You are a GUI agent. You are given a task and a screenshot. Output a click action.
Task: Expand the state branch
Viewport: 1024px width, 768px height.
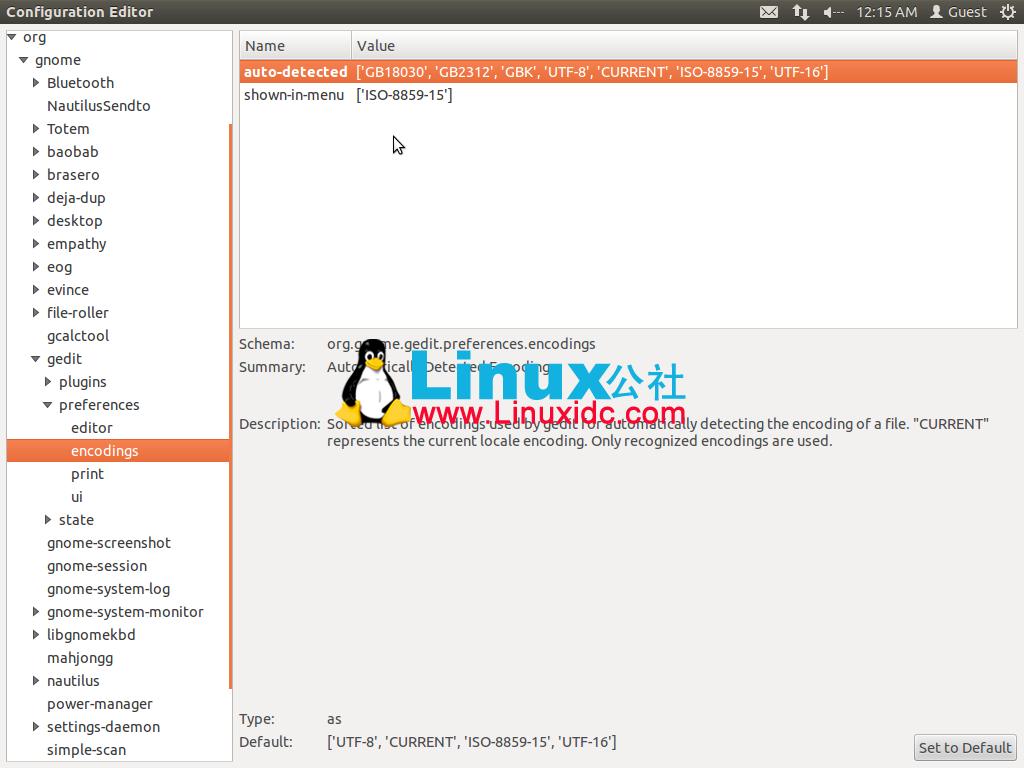tap(48, 519)
